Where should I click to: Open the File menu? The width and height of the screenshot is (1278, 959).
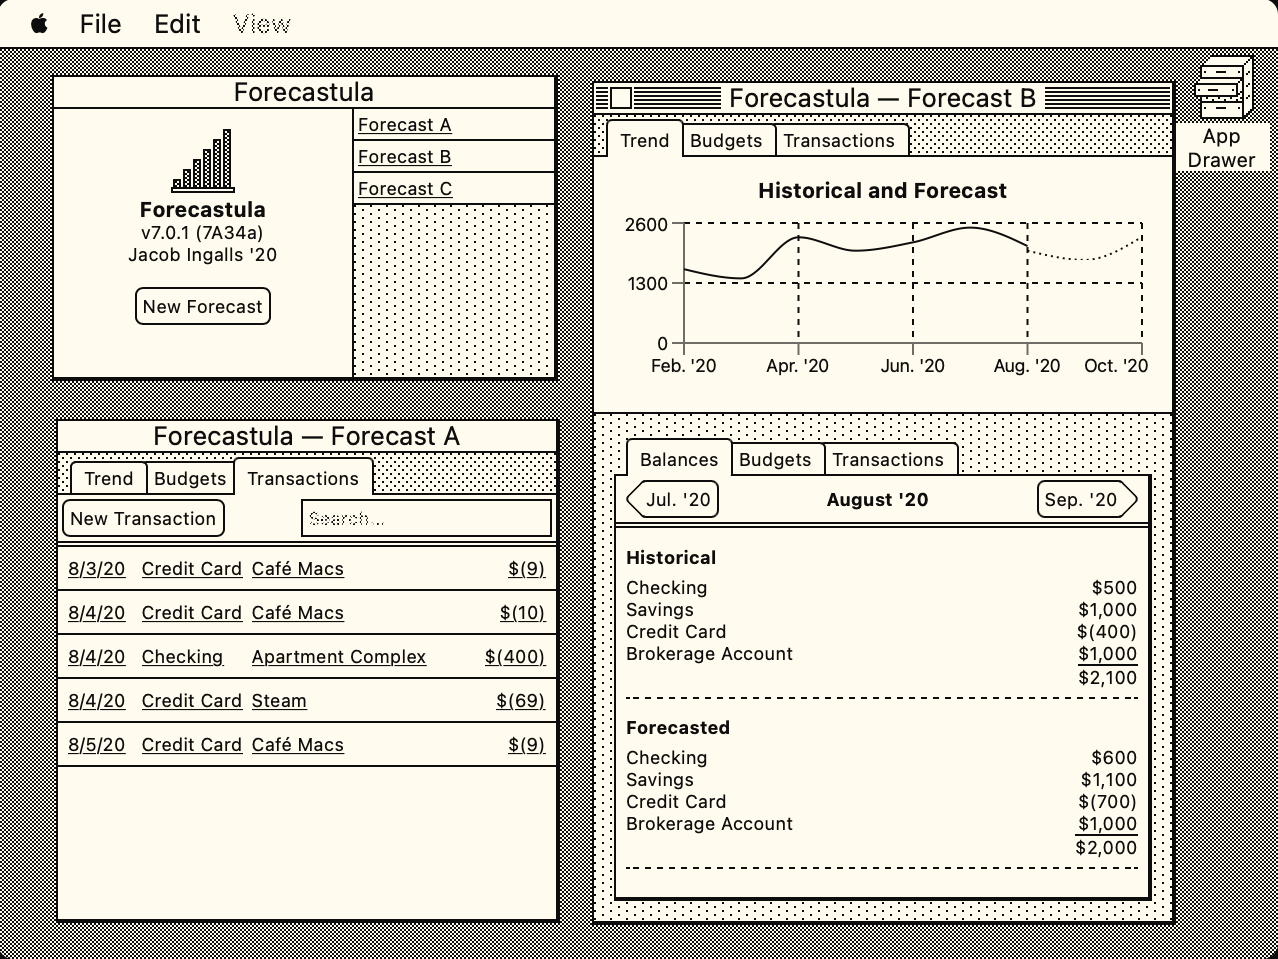(100, 24)
